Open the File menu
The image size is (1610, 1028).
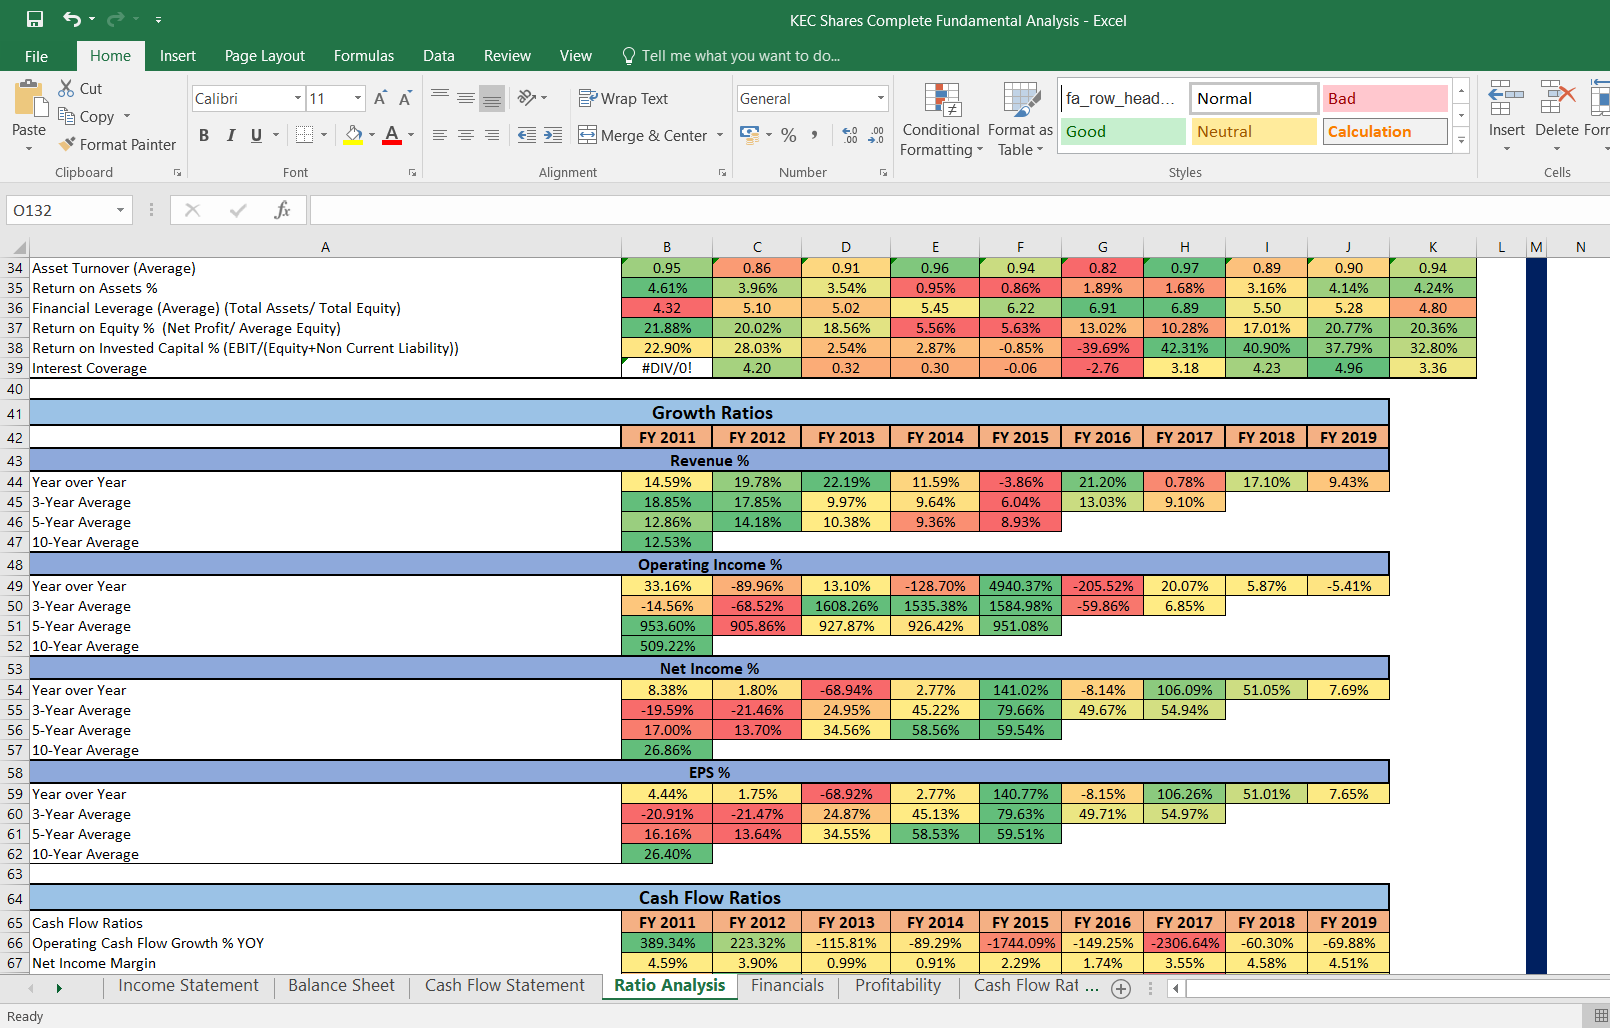point(37,56)
